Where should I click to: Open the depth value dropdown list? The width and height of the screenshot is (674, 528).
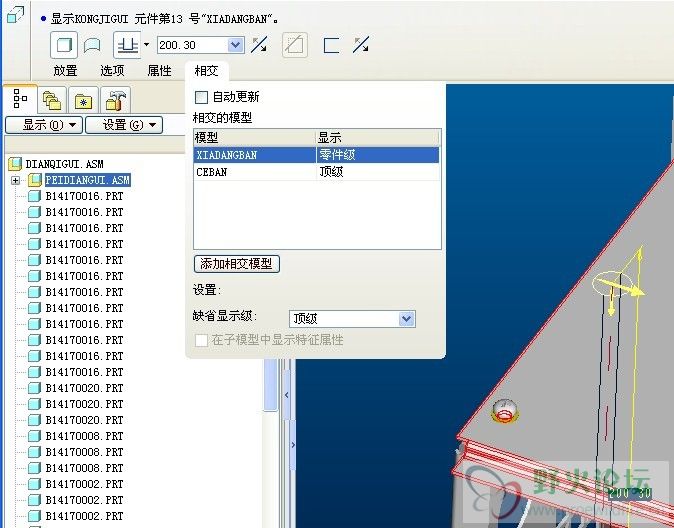(235, 45)
